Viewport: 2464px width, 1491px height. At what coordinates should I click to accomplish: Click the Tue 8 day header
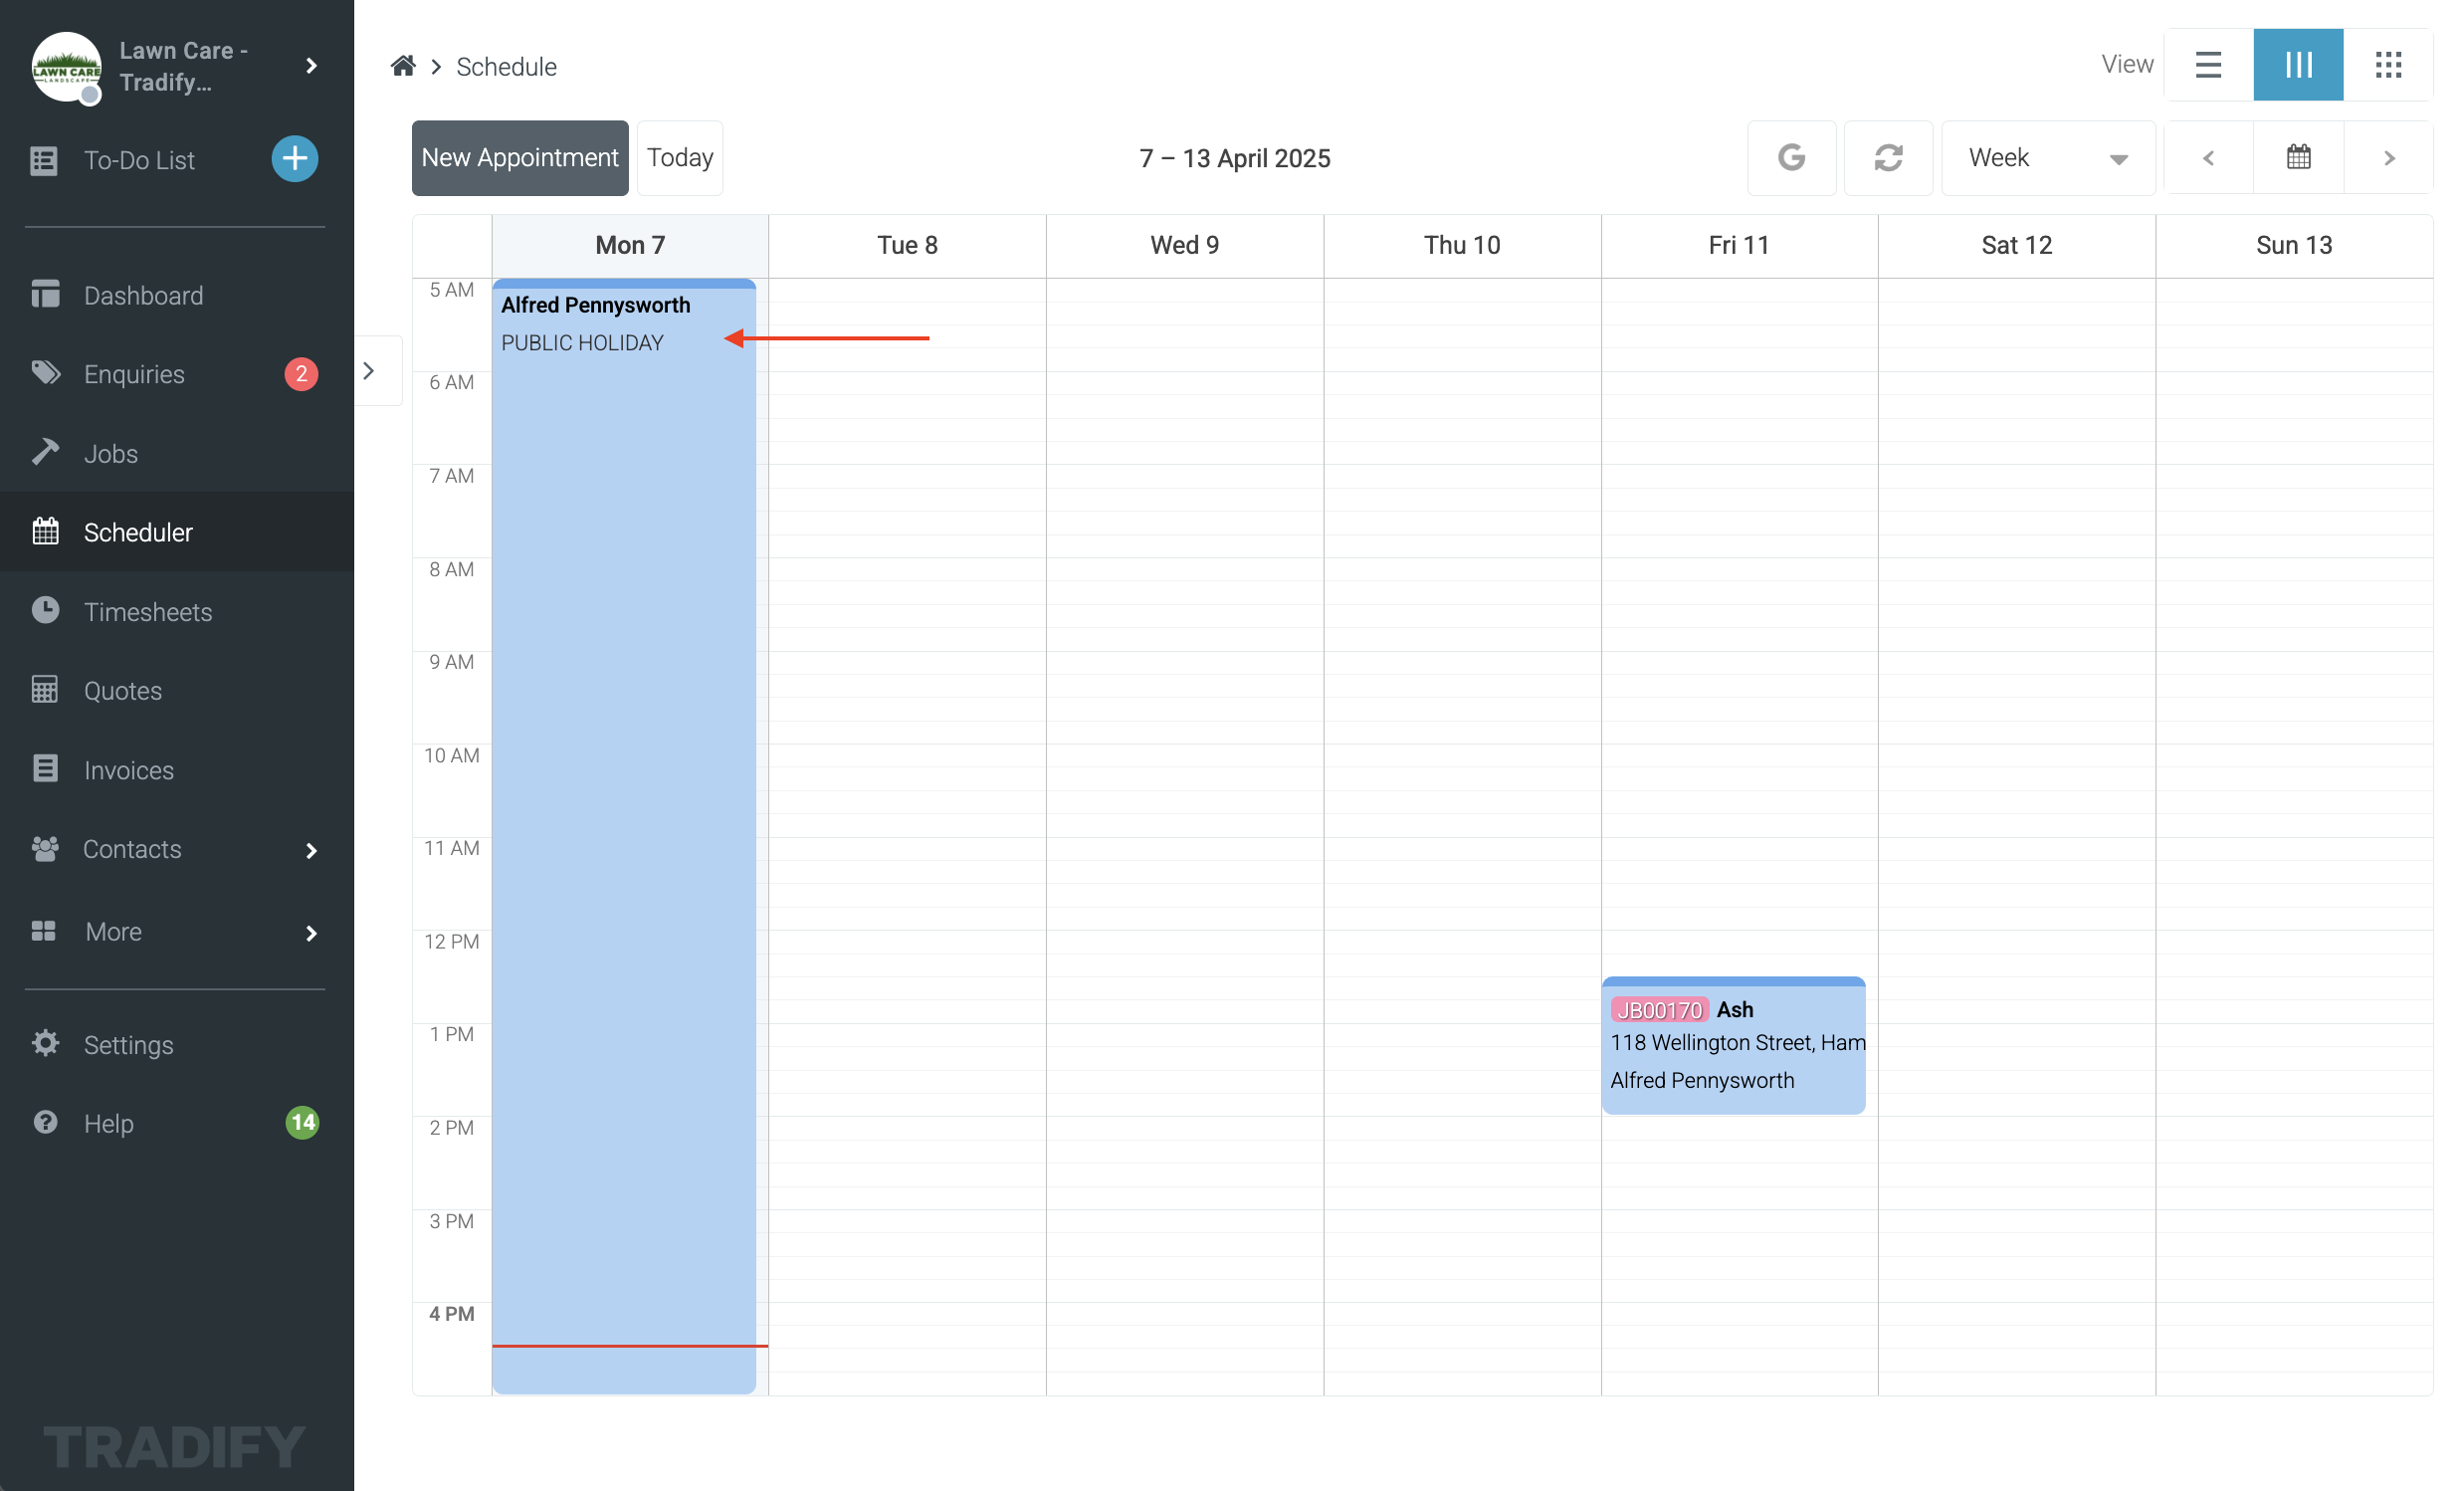click(x=907, y=246)
